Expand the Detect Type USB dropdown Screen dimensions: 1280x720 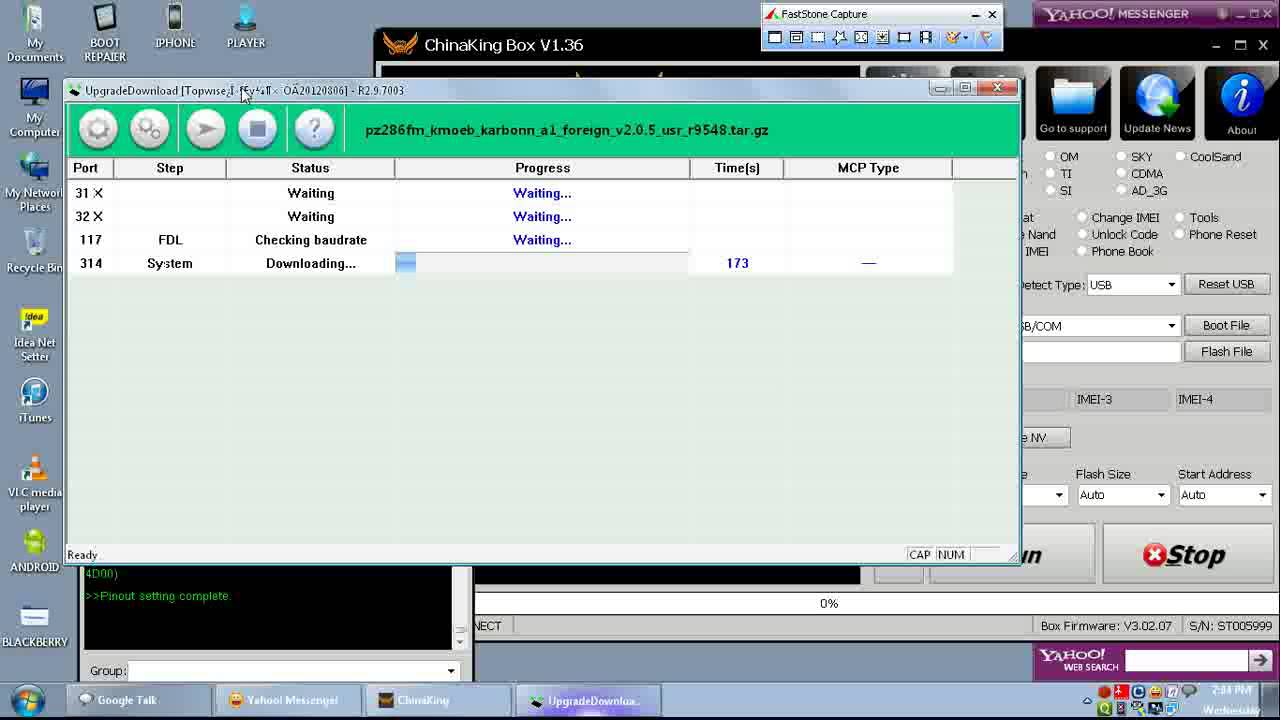coord(1171,285)
